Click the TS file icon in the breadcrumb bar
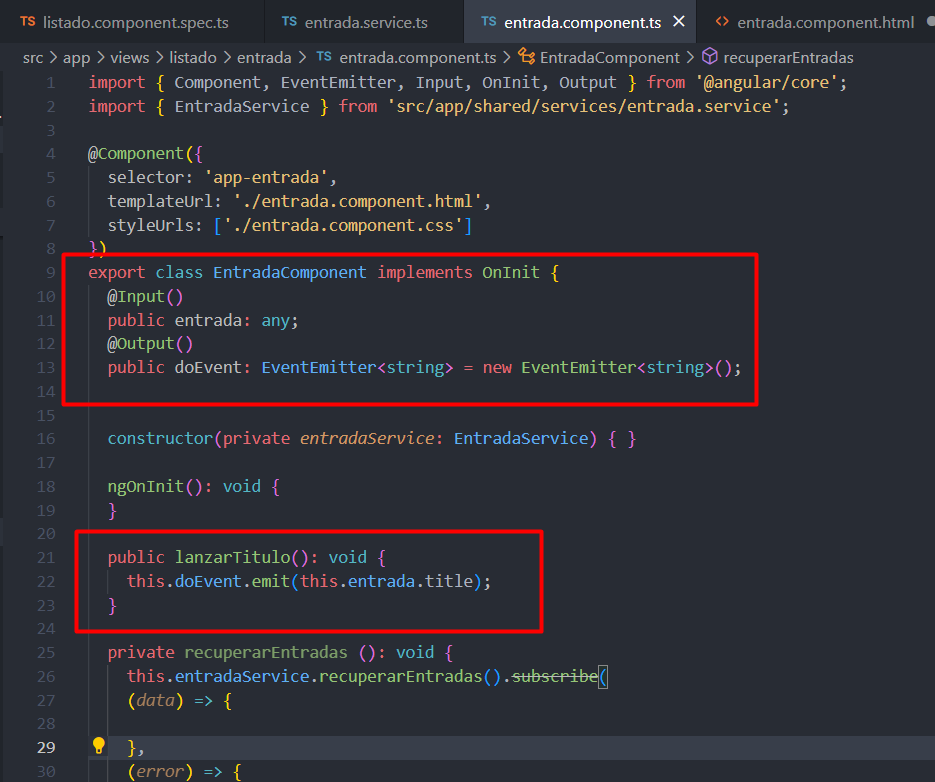Viewport: 935px width, 782px height. pyautogui.click(x=324, y=58)
